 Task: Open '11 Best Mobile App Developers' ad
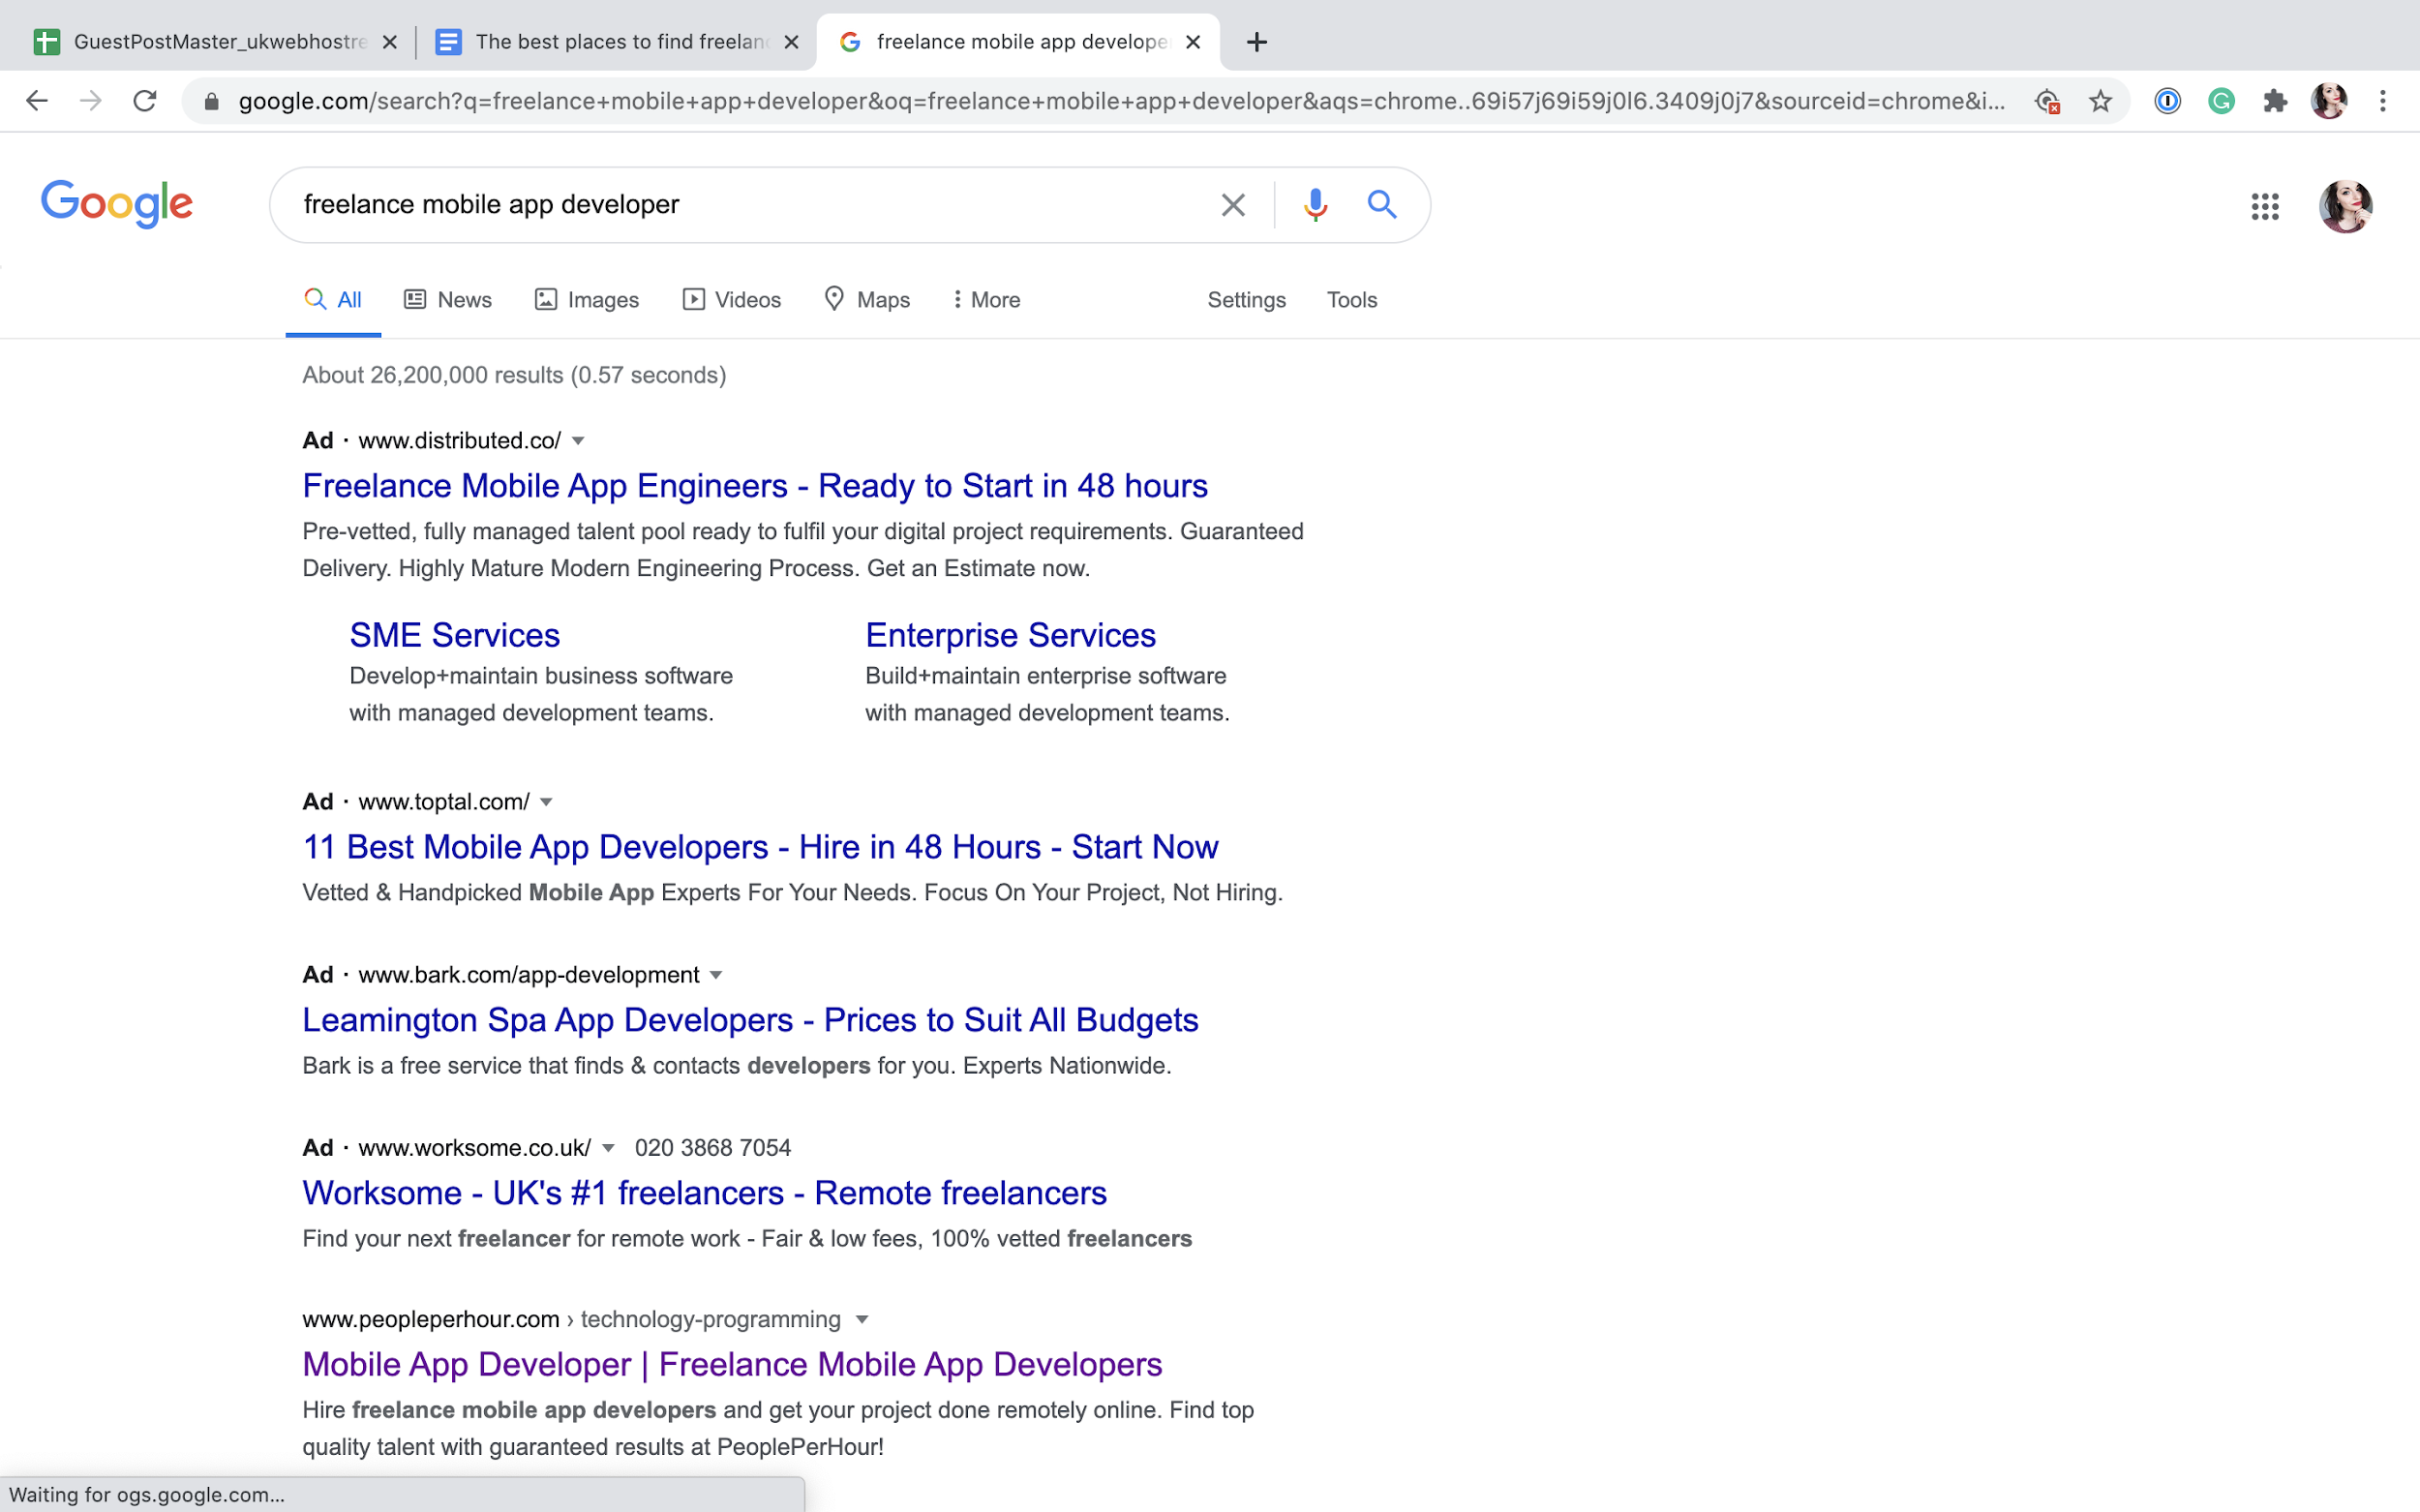pos(760,847)
